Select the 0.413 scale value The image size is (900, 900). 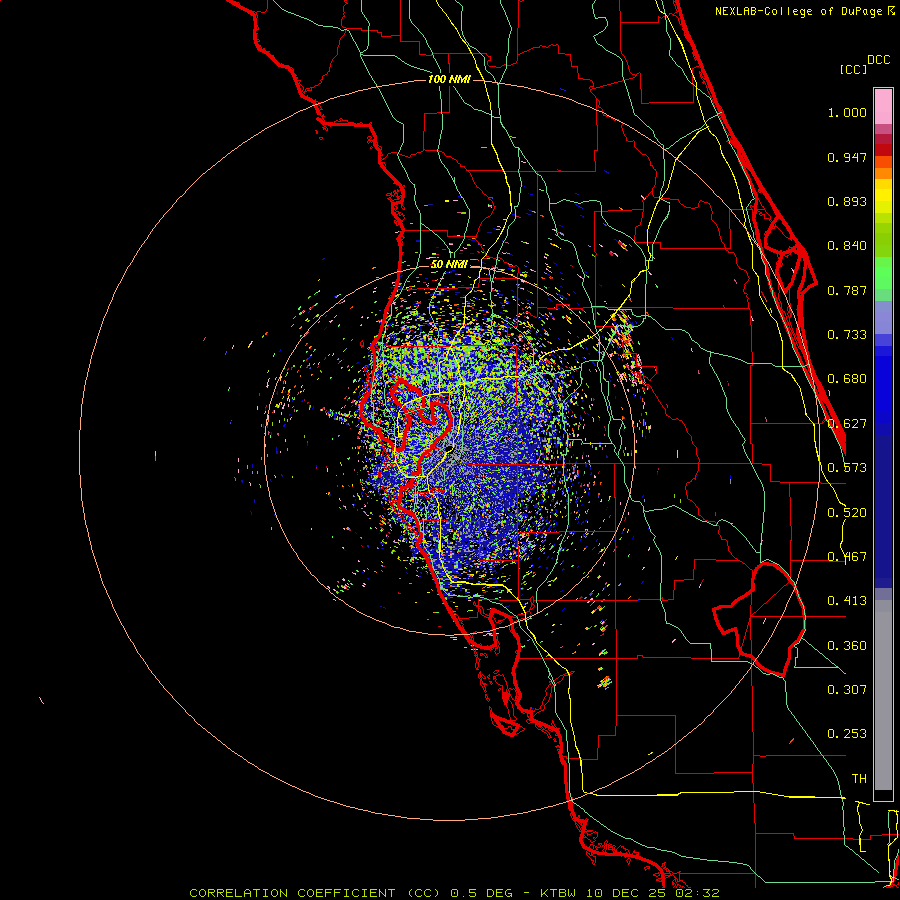[847, 601]
